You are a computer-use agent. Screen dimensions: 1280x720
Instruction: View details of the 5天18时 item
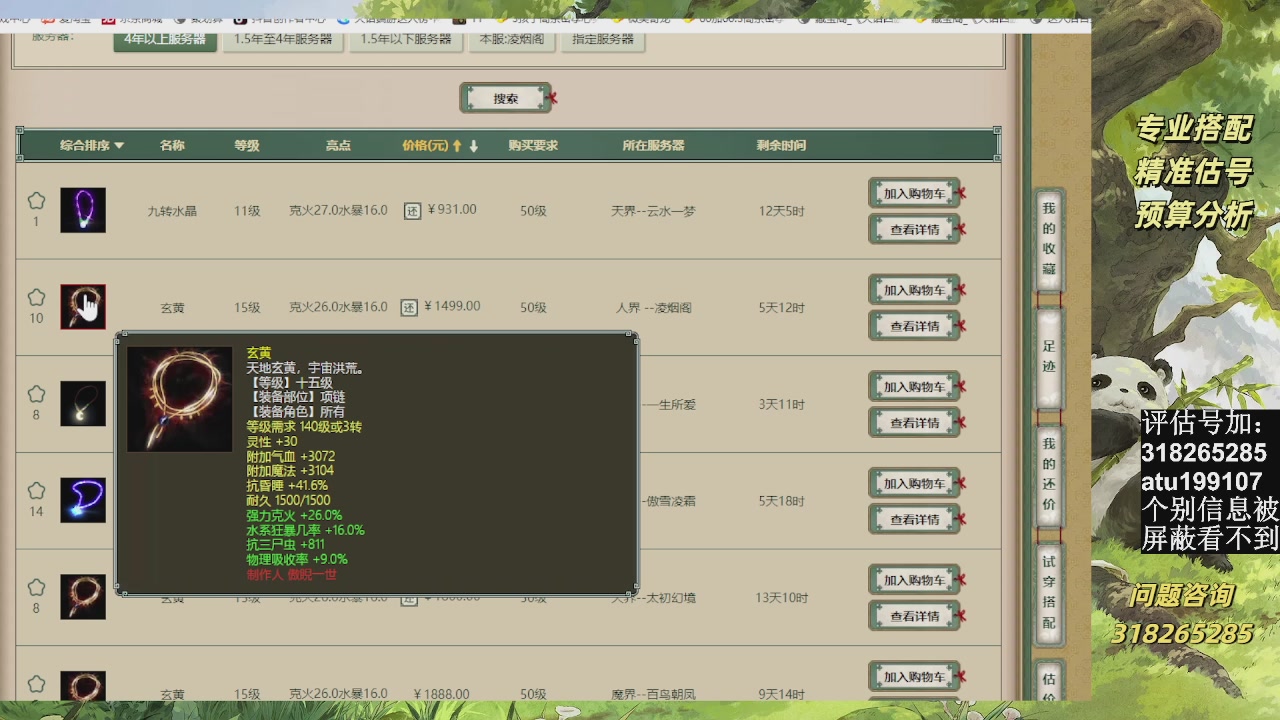[x=914, y=520]
